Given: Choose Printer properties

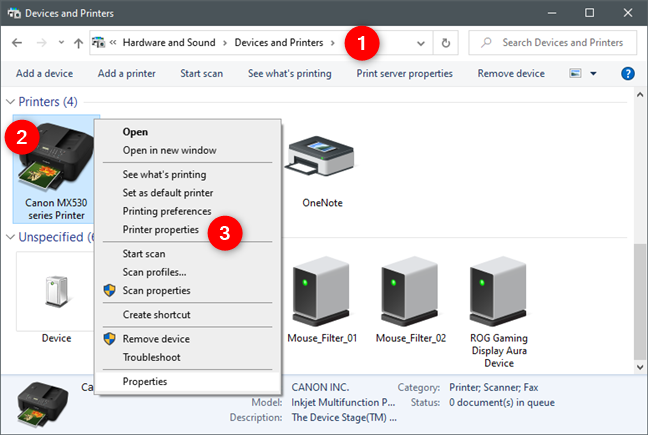Looking at the screenshot, I should (x=188, y=230).
